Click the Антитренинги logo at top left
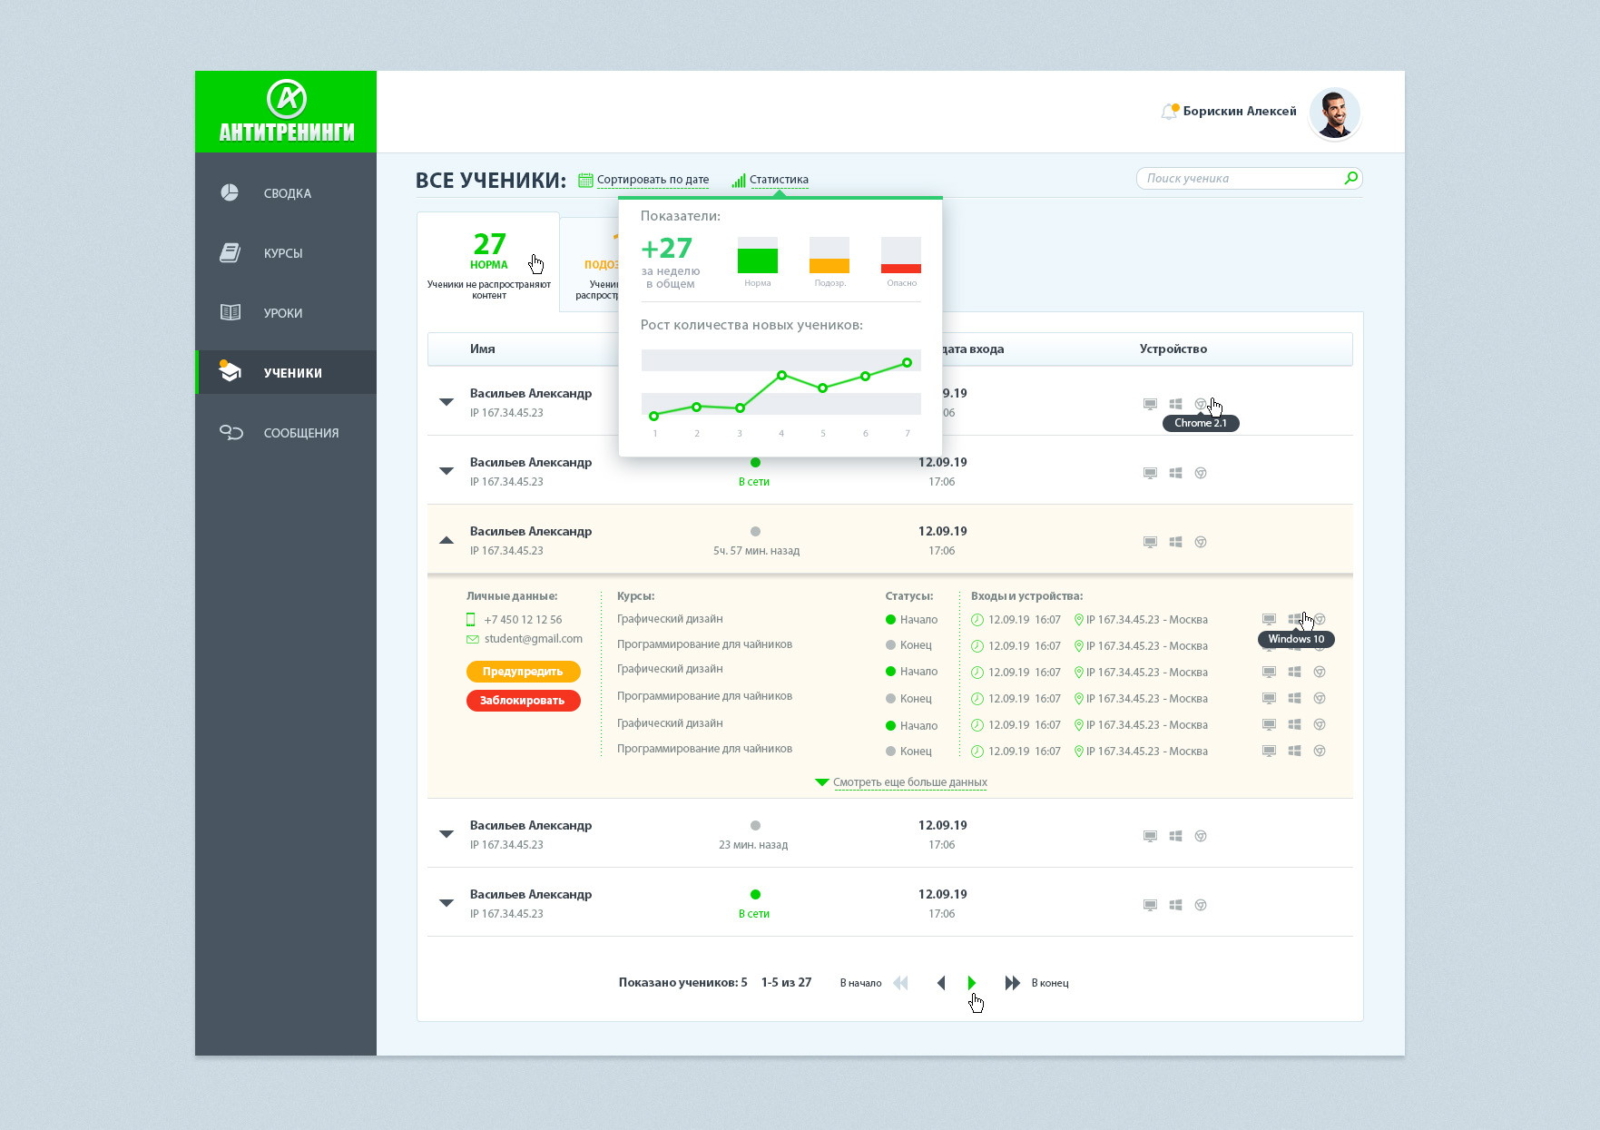Viewport: 1600px width, 1130px height. [285, 110]
